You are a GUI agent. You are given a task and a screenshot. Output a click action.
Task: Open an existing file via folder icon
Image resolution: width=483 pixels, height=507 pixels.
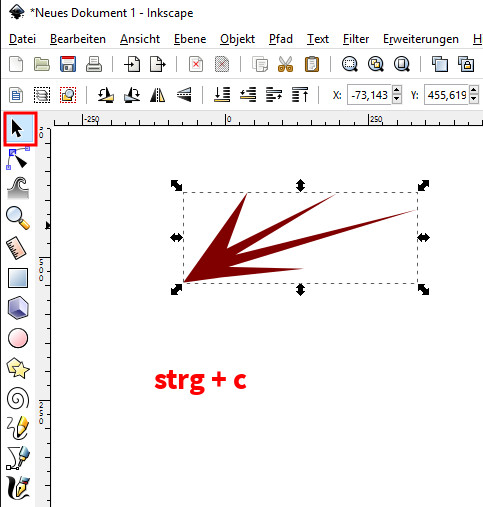click(42, 64)
